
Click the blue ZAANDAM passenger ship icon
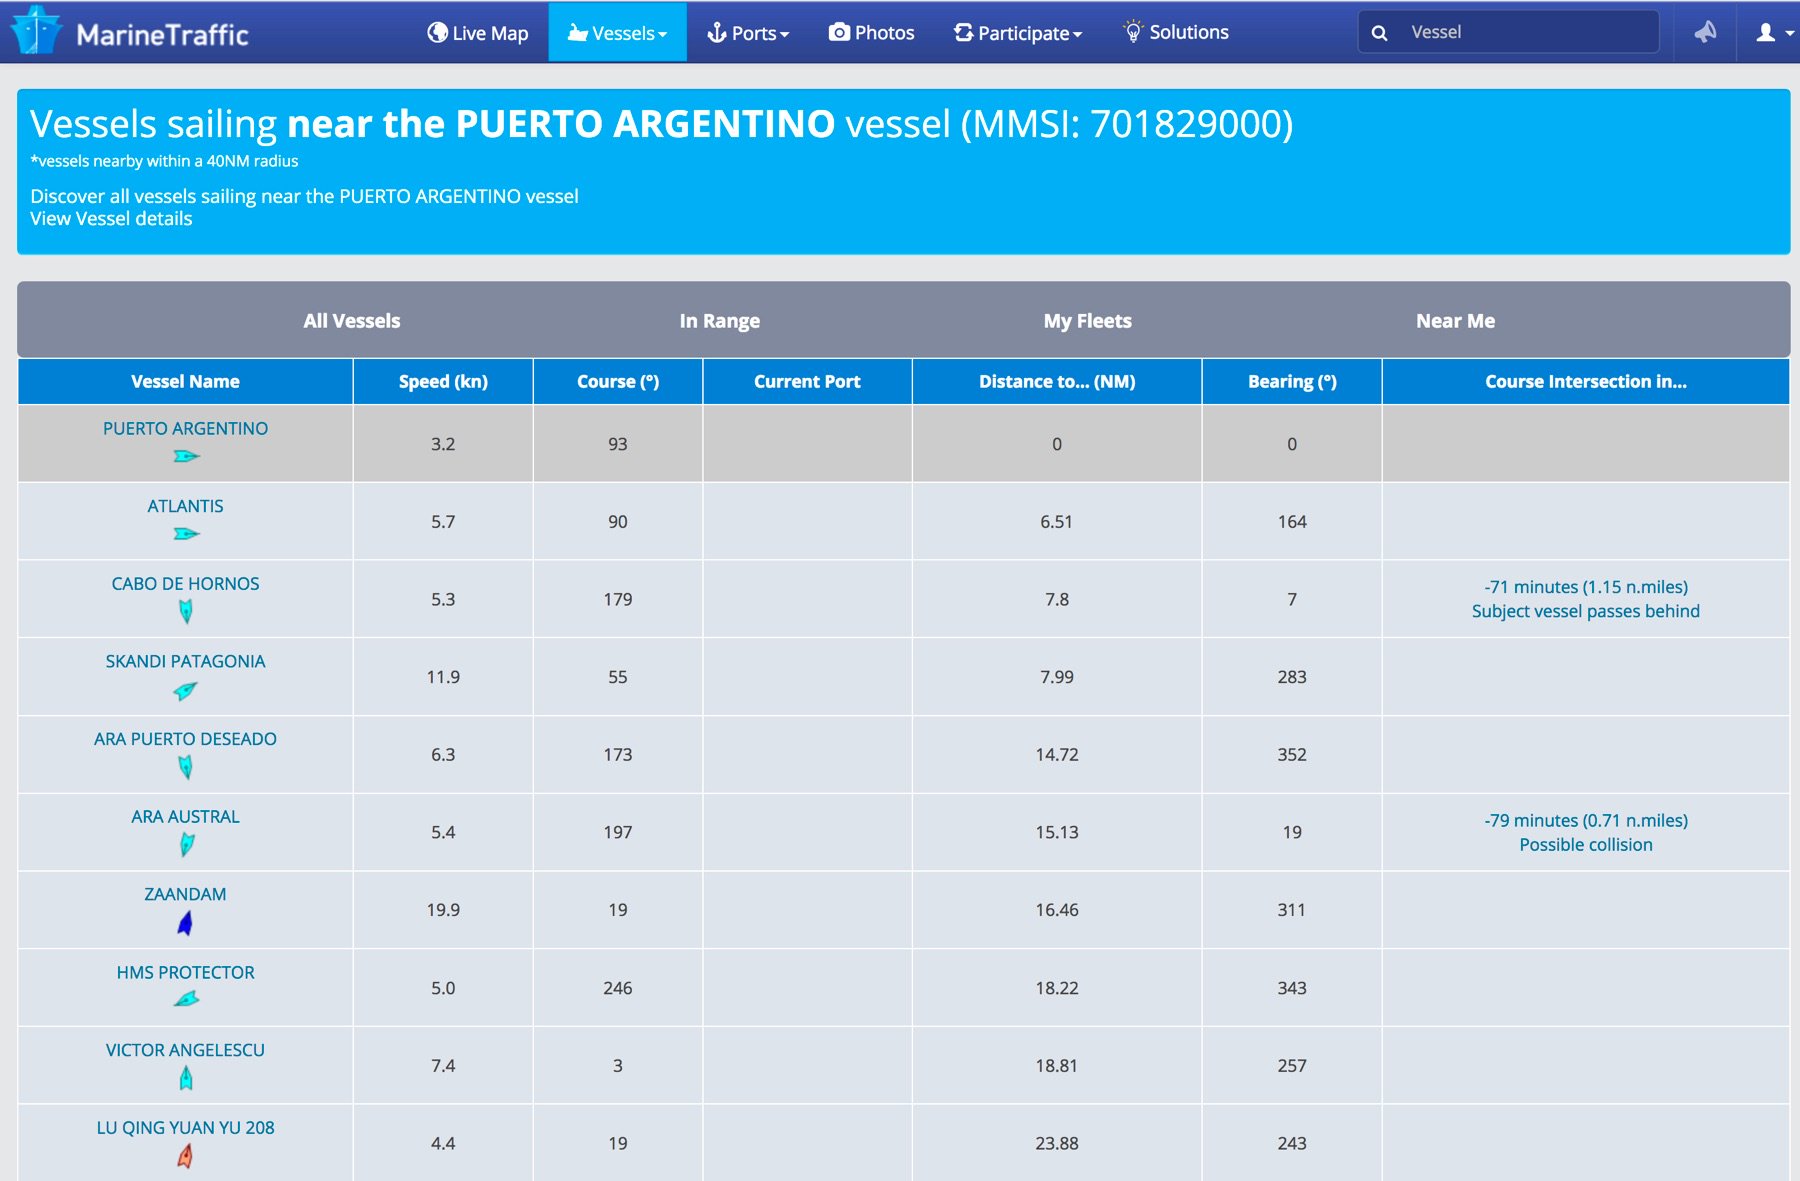coord(185,923)
